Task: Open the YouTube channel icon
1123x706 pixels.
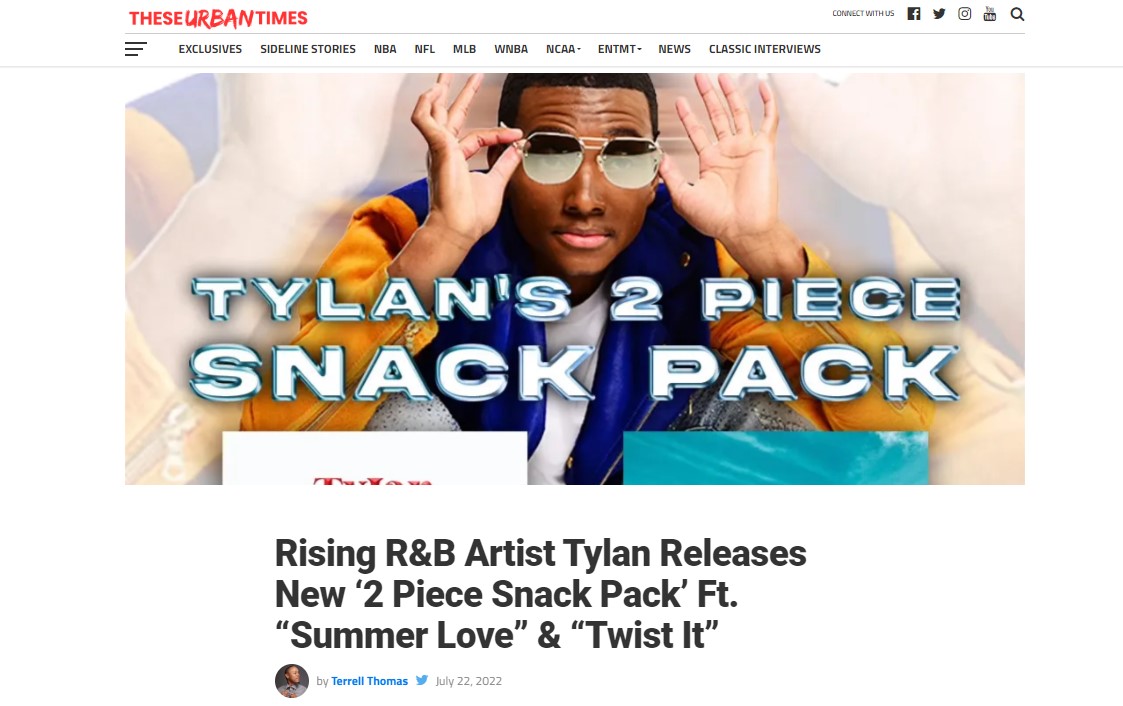Action: (x=989, y=14)
